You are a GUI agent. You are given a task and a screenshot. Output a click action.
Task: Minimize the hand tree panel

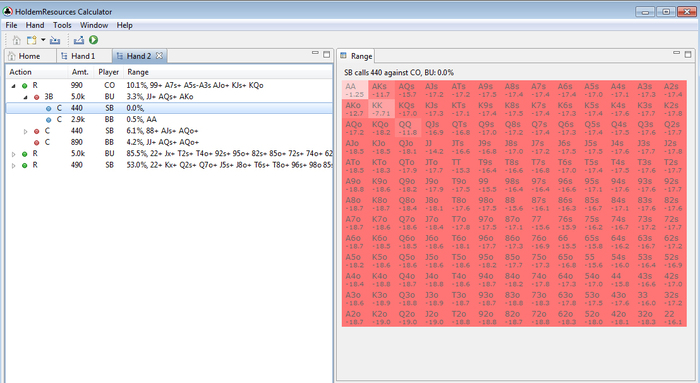[315, 54]
